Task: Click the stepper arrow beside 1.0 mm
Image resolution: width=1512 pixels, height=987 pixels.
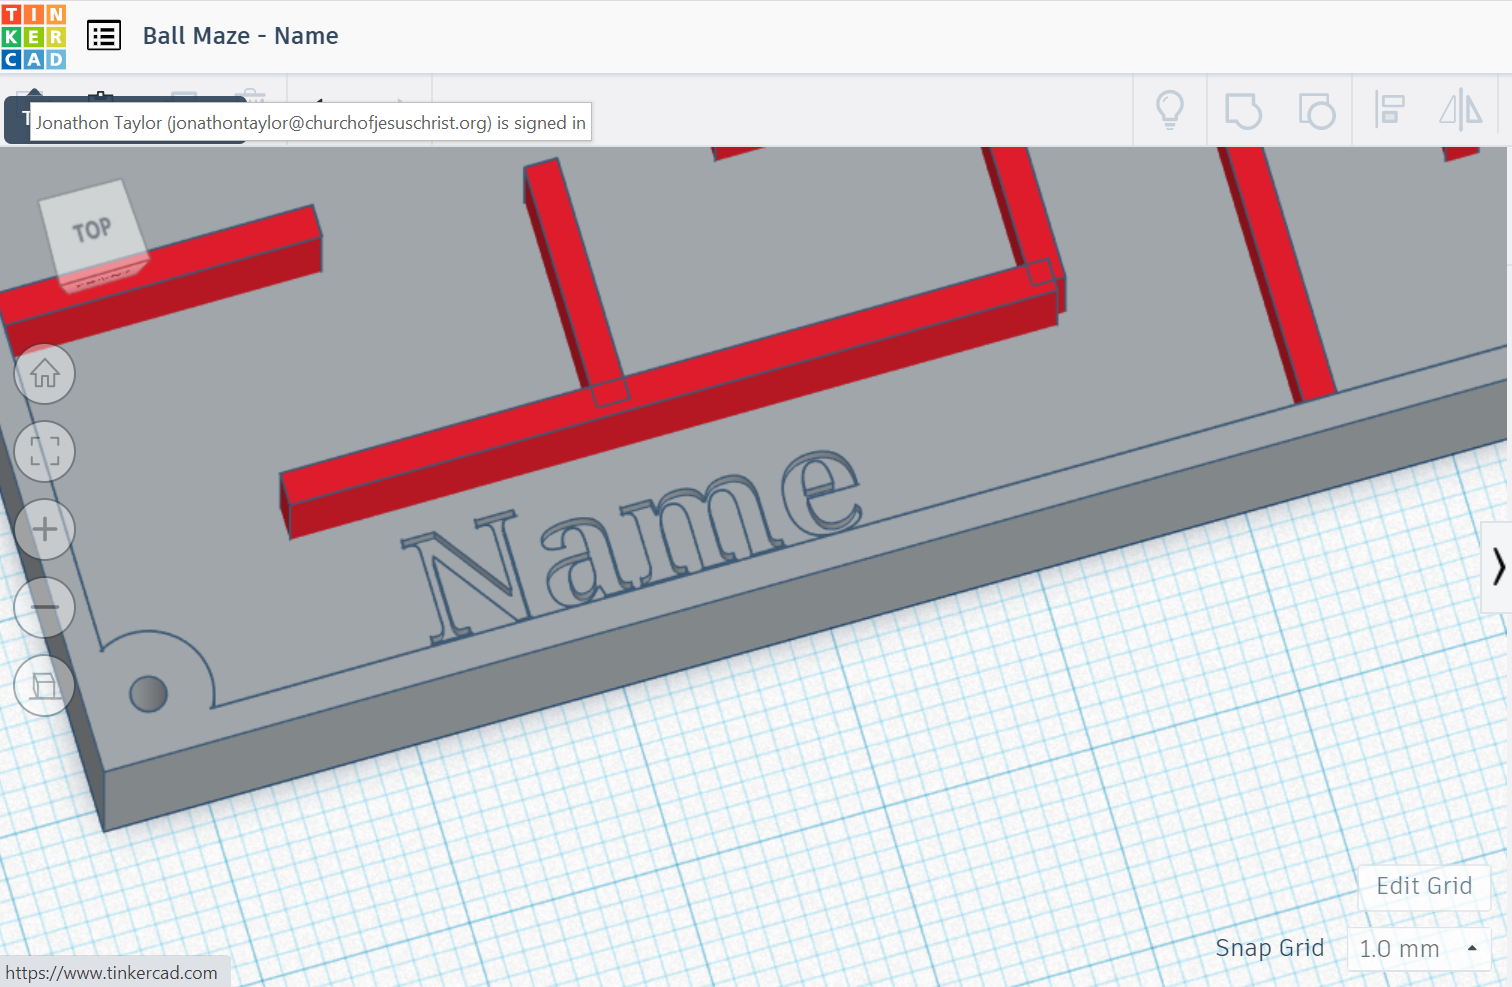Action: pyautogui.click(x=1471, y=948)
